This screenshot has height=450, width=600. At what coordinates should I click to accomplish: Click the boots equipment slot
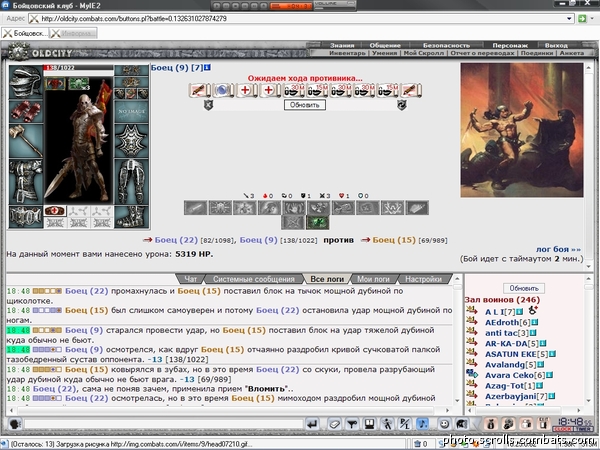tap(131, 217)
